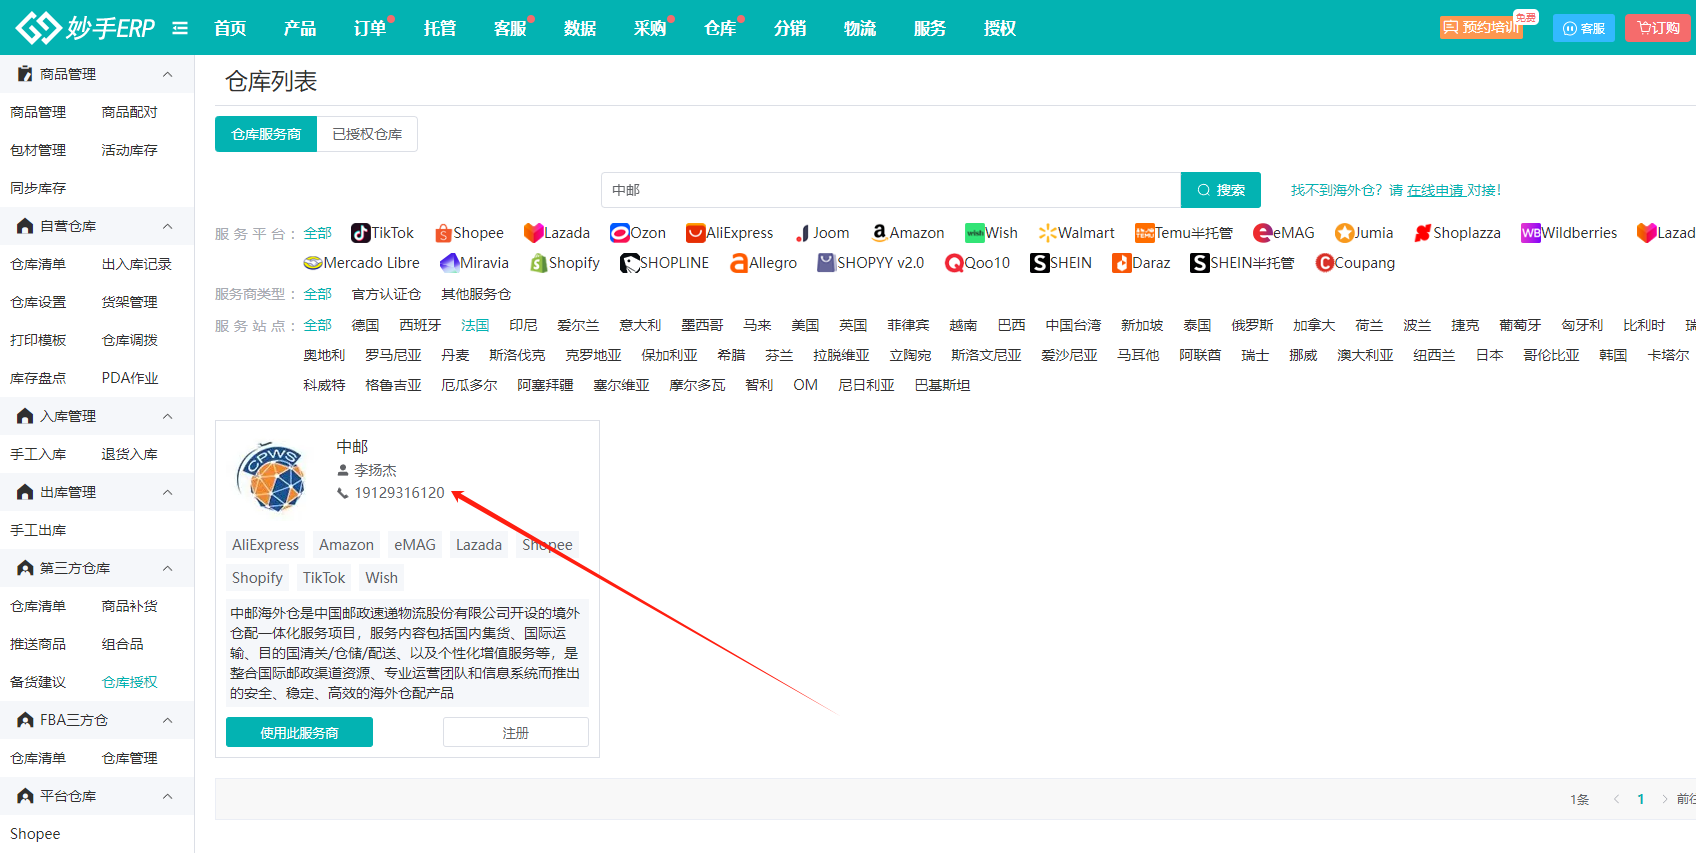Viewport: 1696px width, 853px height.
Task: Switch to the 已授权仓库 tab
Action: coord(367,134)
